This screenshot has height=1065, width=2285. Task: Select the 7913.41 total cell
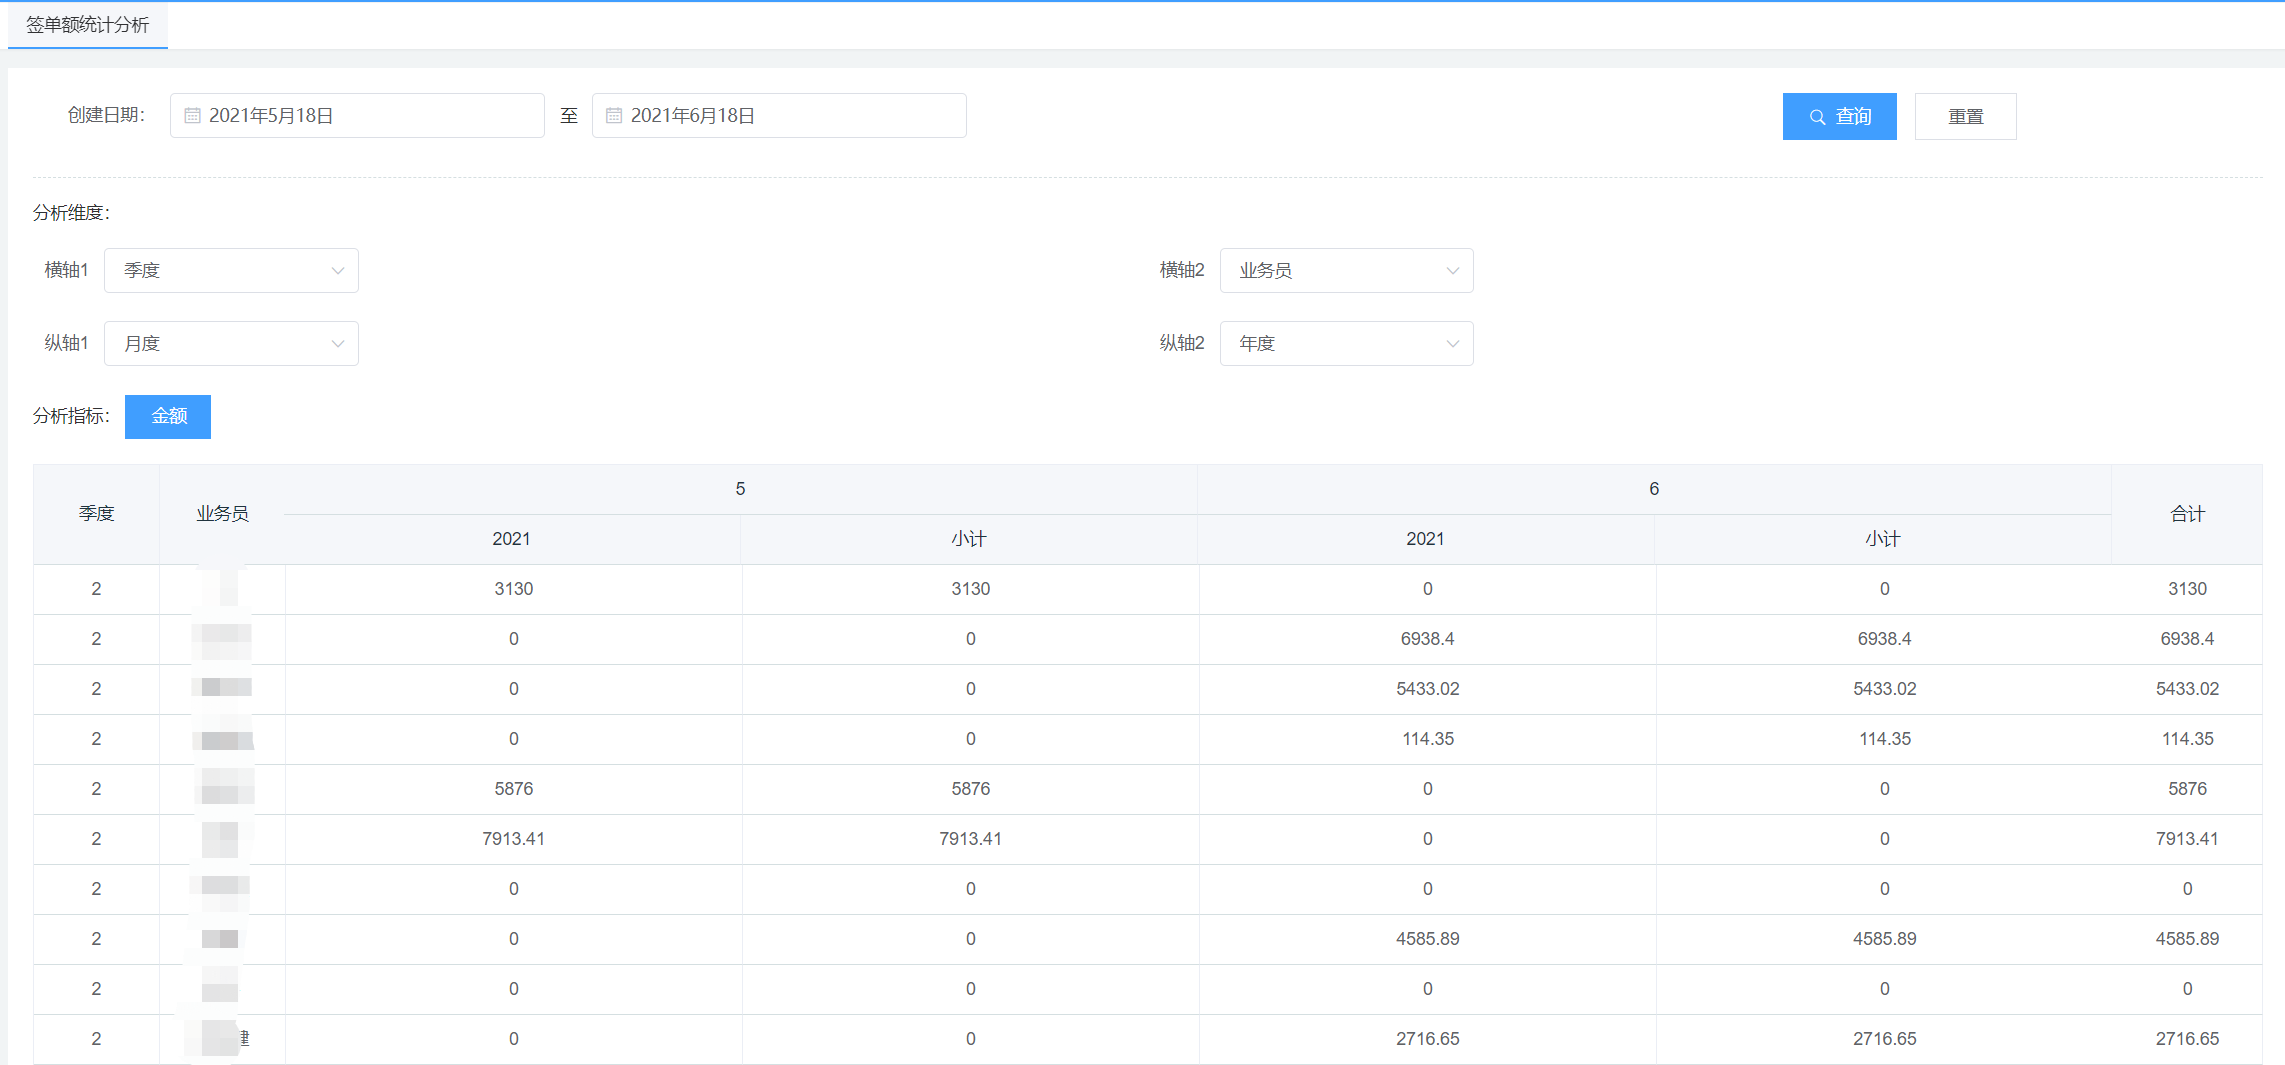pyautogui.click(x=2187, y=839)
